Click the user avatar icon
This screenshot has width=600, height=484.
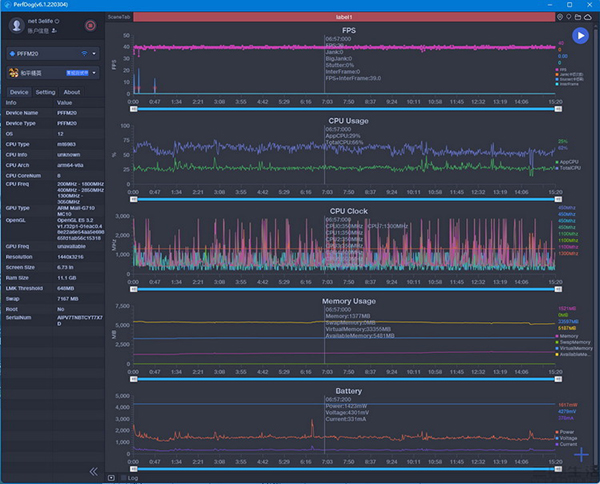tap(19, 24)
